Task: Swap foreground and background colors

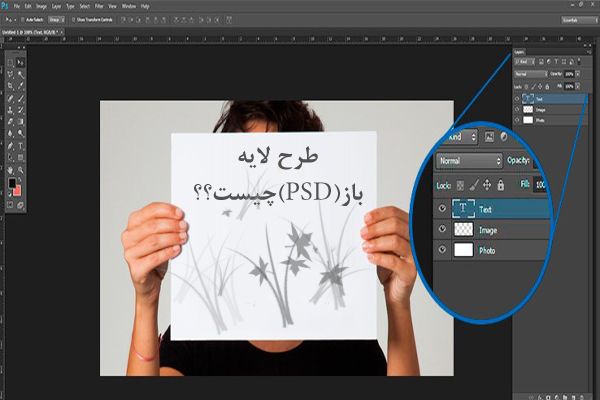Action: click(20, 179)
